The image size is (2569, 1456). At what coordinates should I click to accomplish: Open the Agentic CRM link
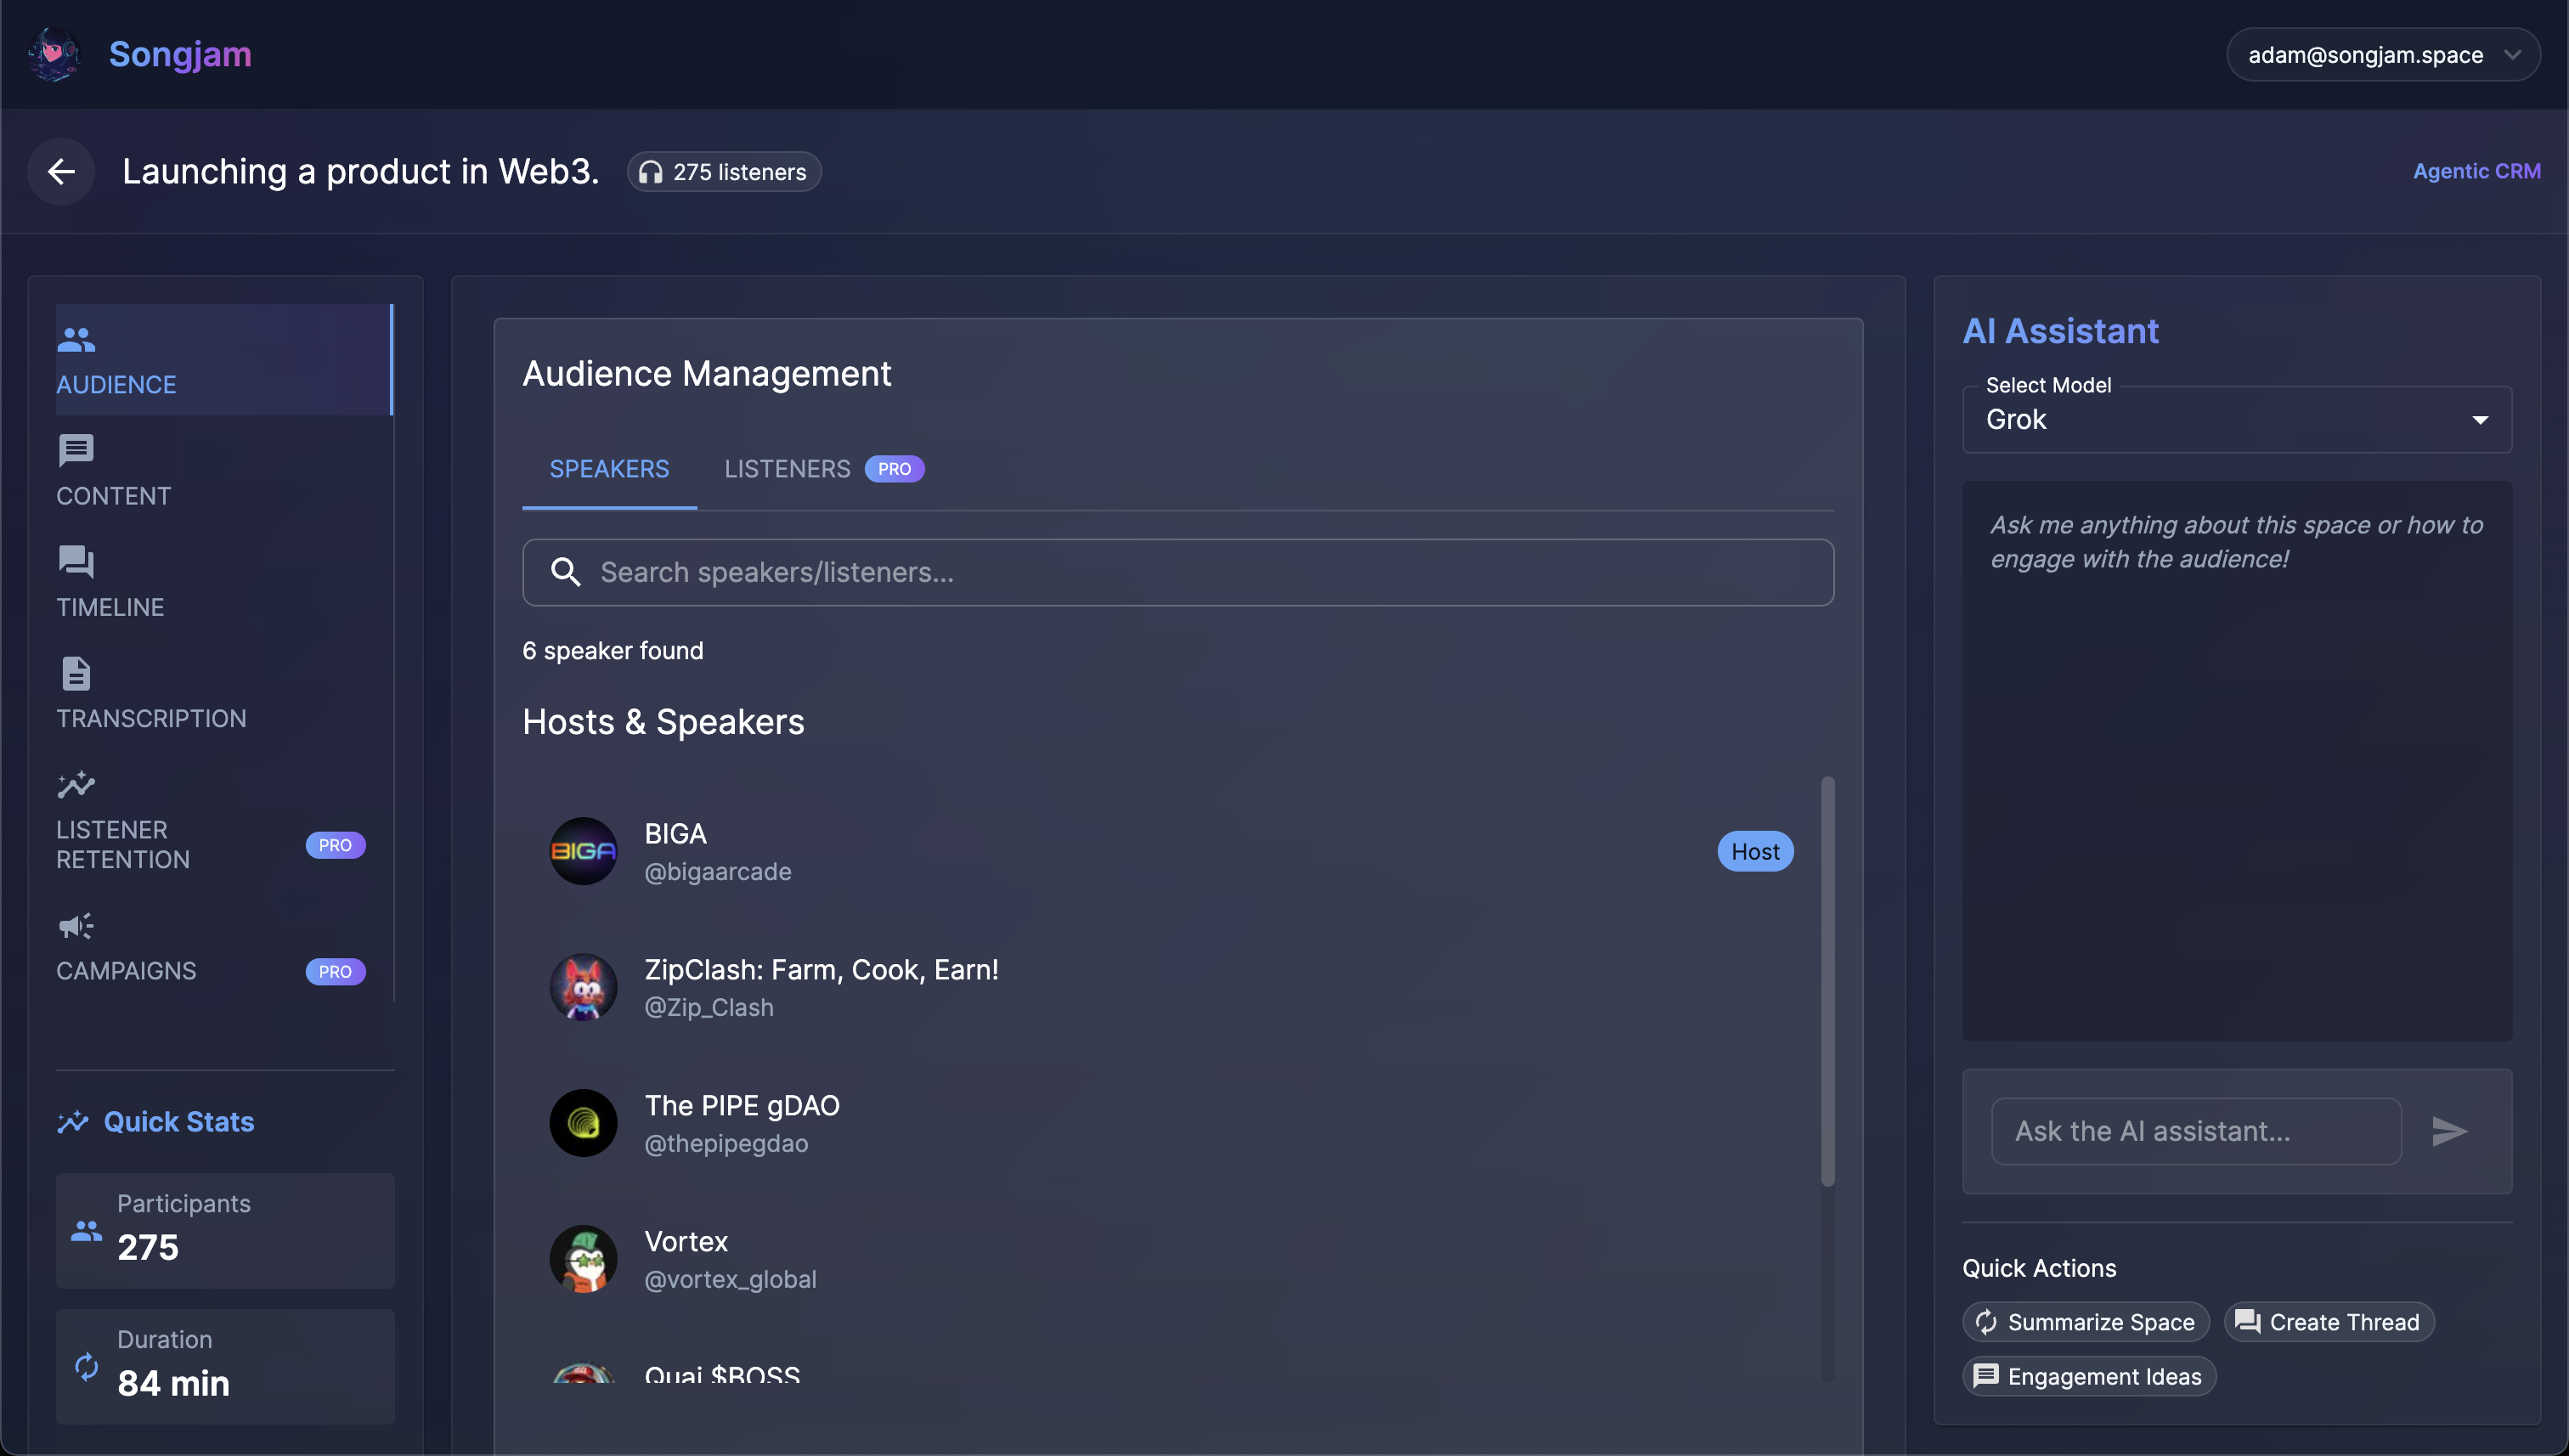point(2476,171)
